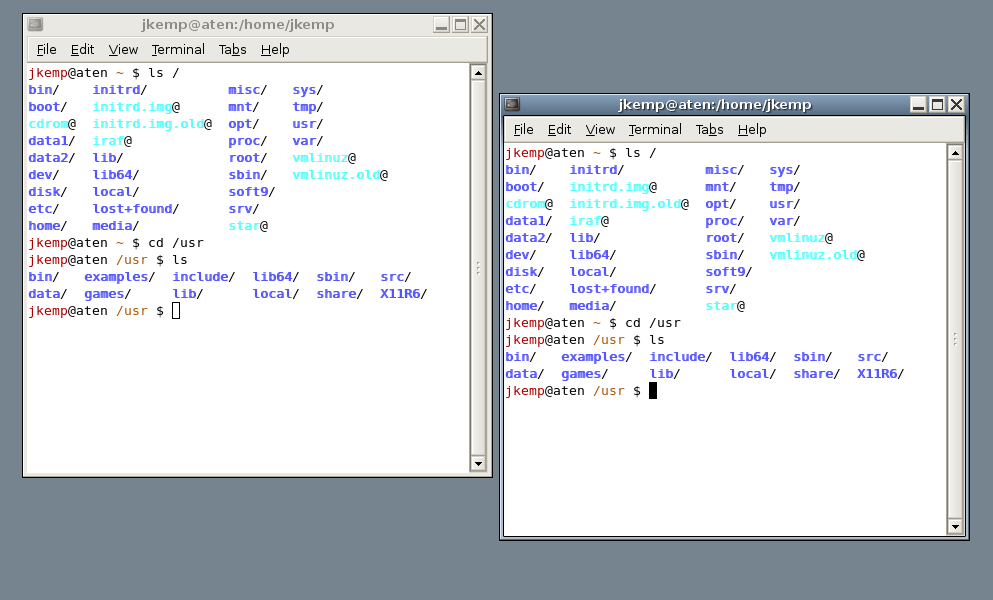Open Help menu in left terminal window
This screenshot has height=600, width=993.
click(x=275, y=49)
